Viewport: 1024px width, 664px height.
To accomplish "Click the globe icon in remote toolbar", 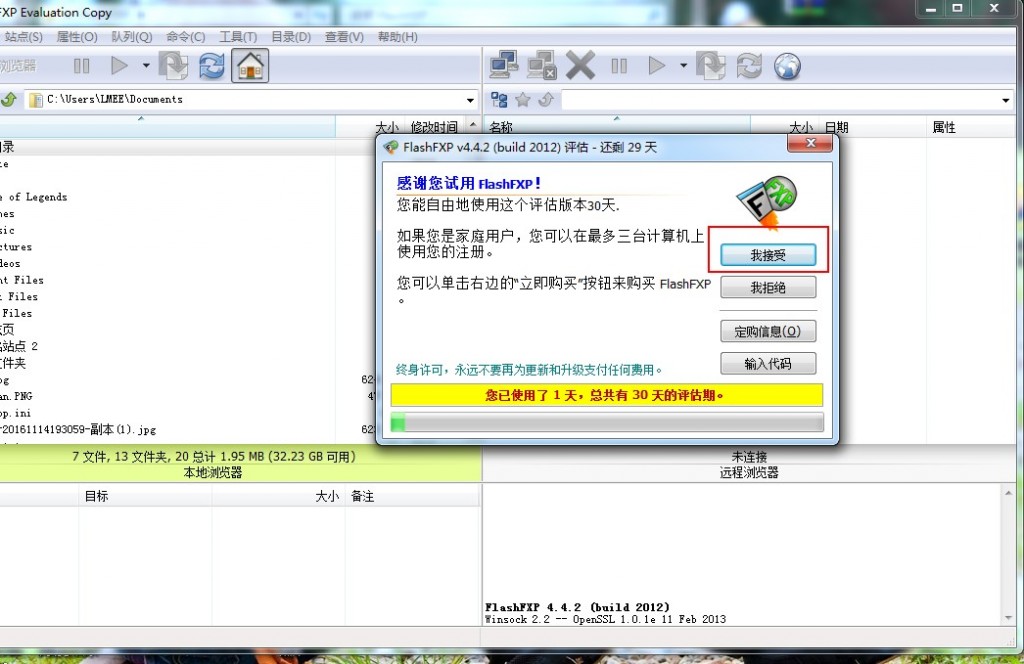I will 788,66.
